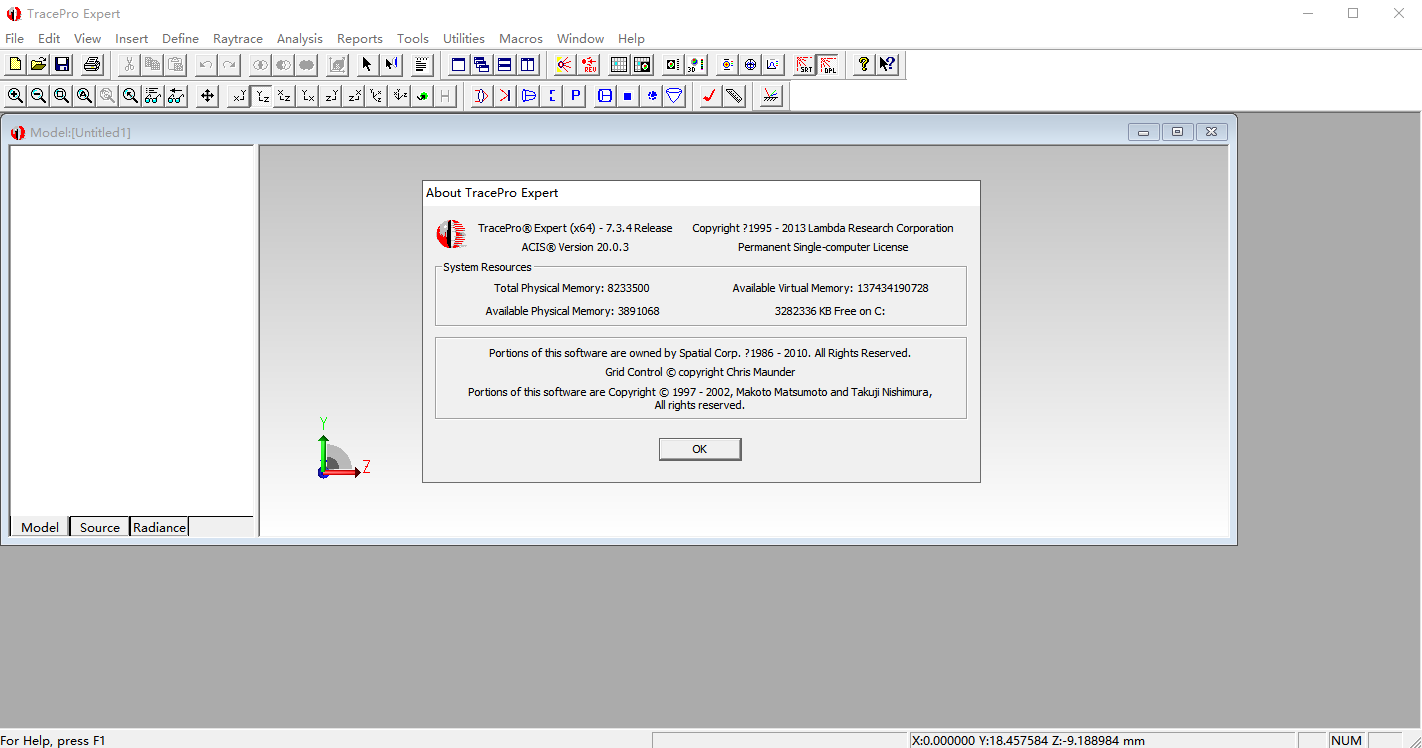Click the red checkmark toolbar icon

709,96
